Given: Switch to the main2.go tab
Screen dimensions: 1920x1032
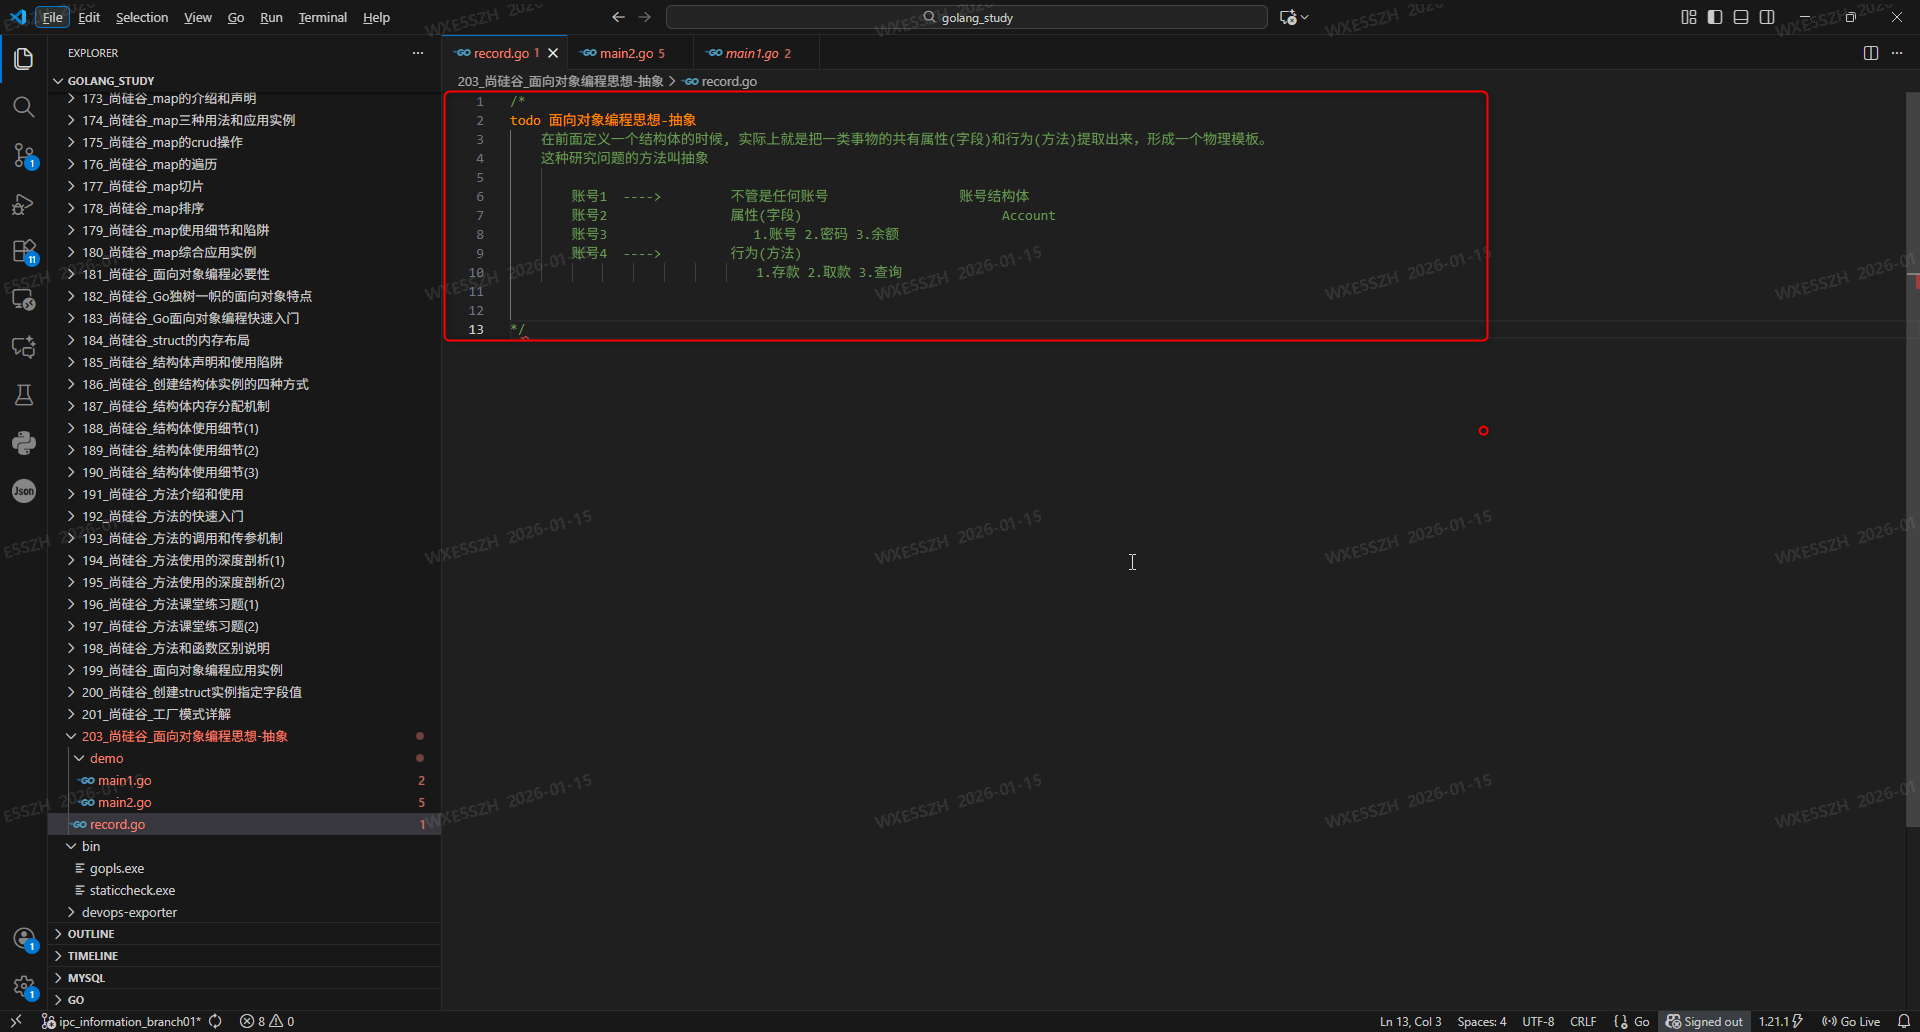Looking at the screenshot, I should [631, 53].
